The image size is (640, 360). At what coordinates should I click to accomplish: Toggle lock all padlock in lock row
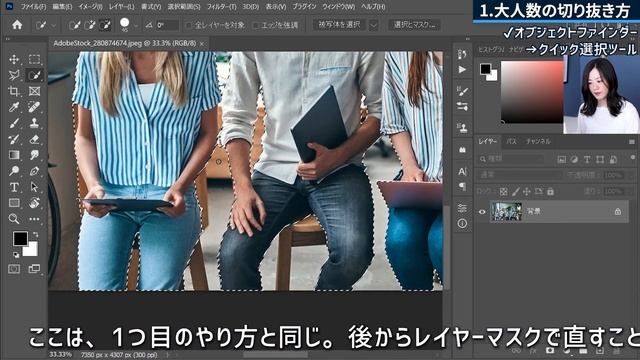[x=551, y=191]
